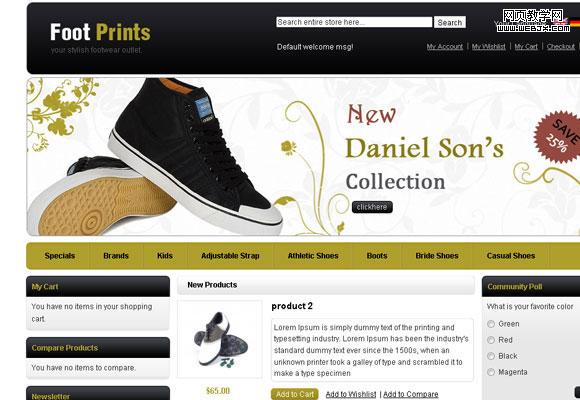Open the product 2 shoe thumbnail
This screenshot has height=400, width=580.
(219, 339)
